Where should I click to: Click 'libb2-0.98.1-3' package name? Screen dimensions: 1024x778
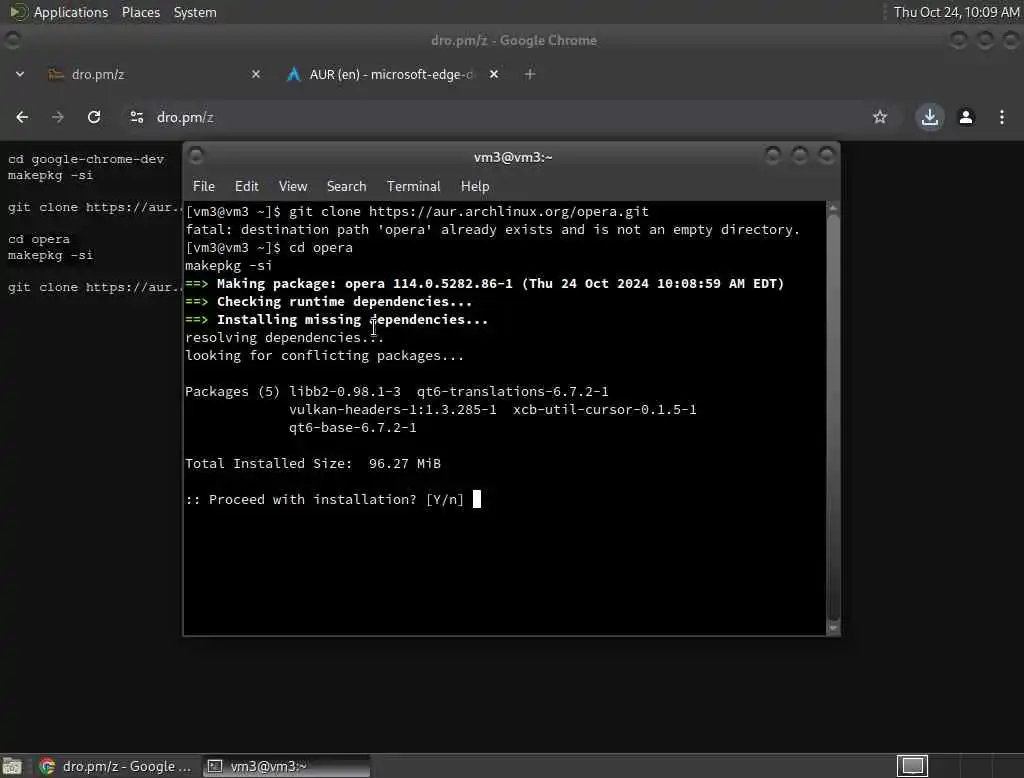pyautogui.click(x=345, y=392)
